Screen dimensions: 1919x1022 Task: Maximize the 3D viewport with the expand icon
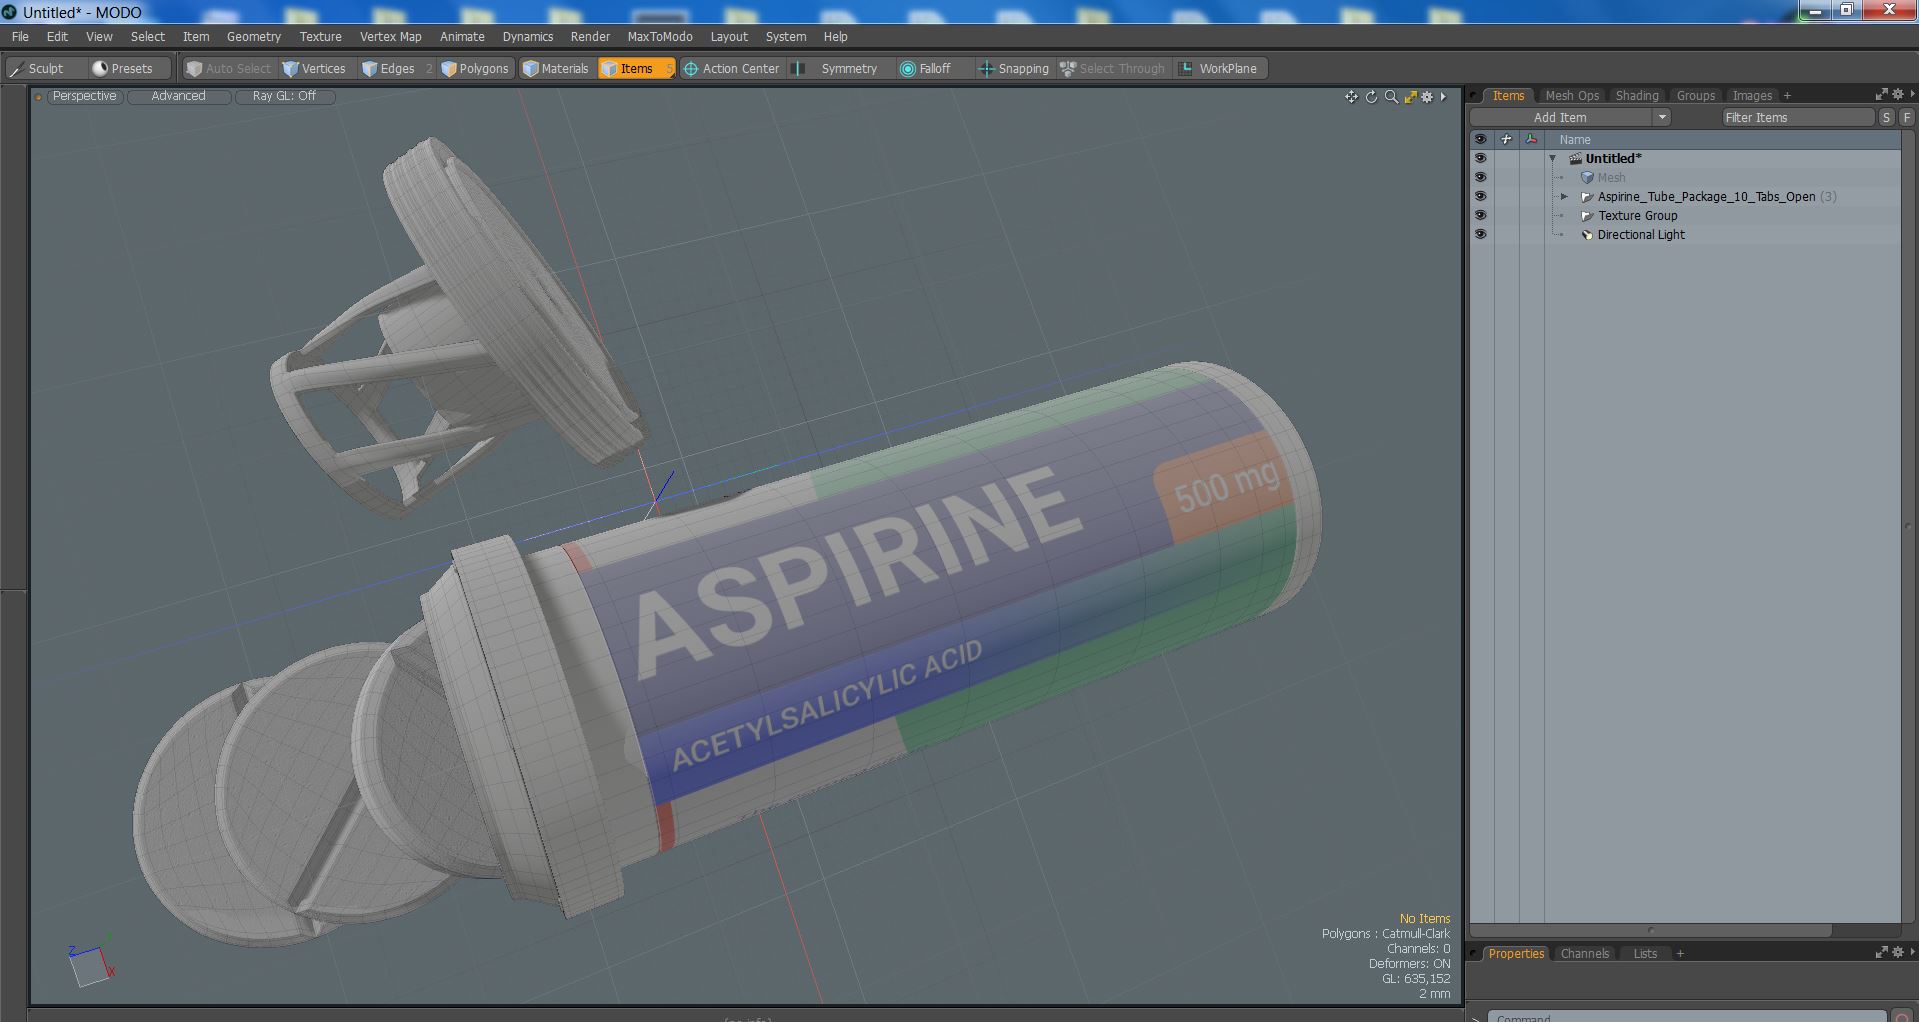tap(1410, 97)
